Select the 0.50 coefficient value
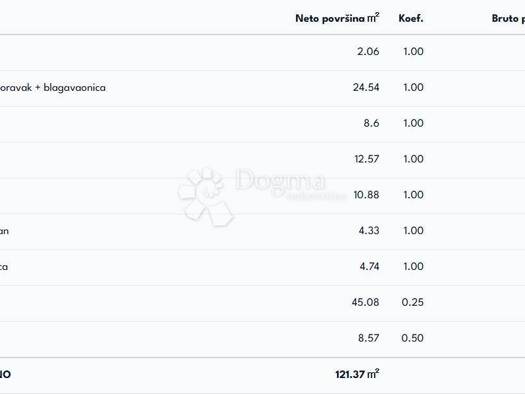 click(412, 338)
